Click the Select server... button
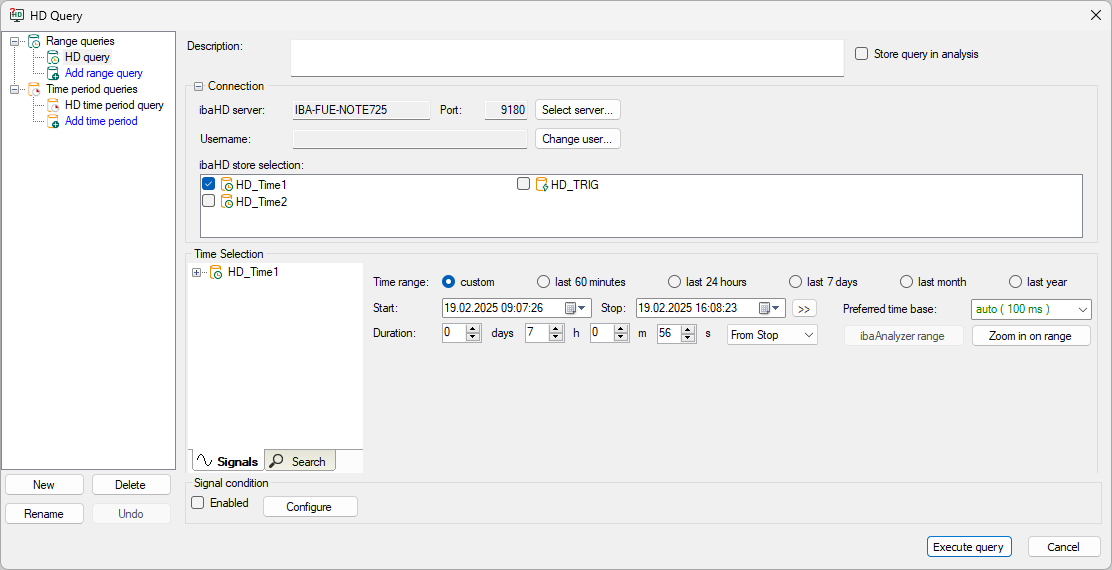 [578, 110]
